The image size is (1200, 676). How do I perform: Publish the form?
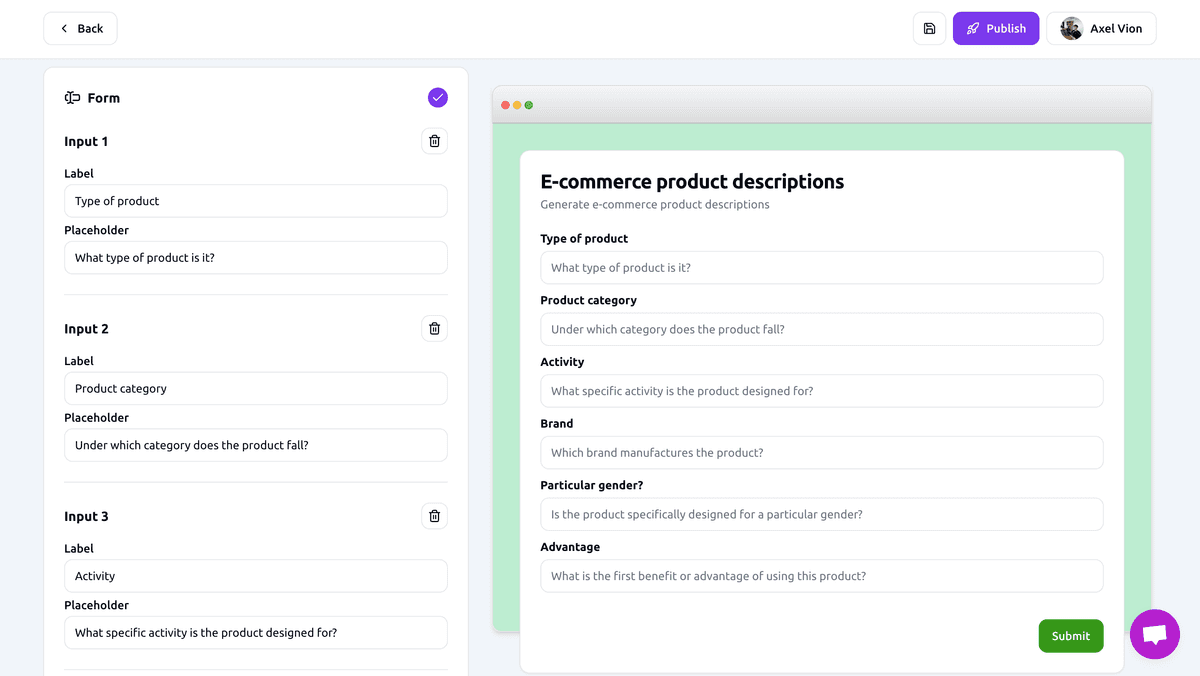(995, 29)
